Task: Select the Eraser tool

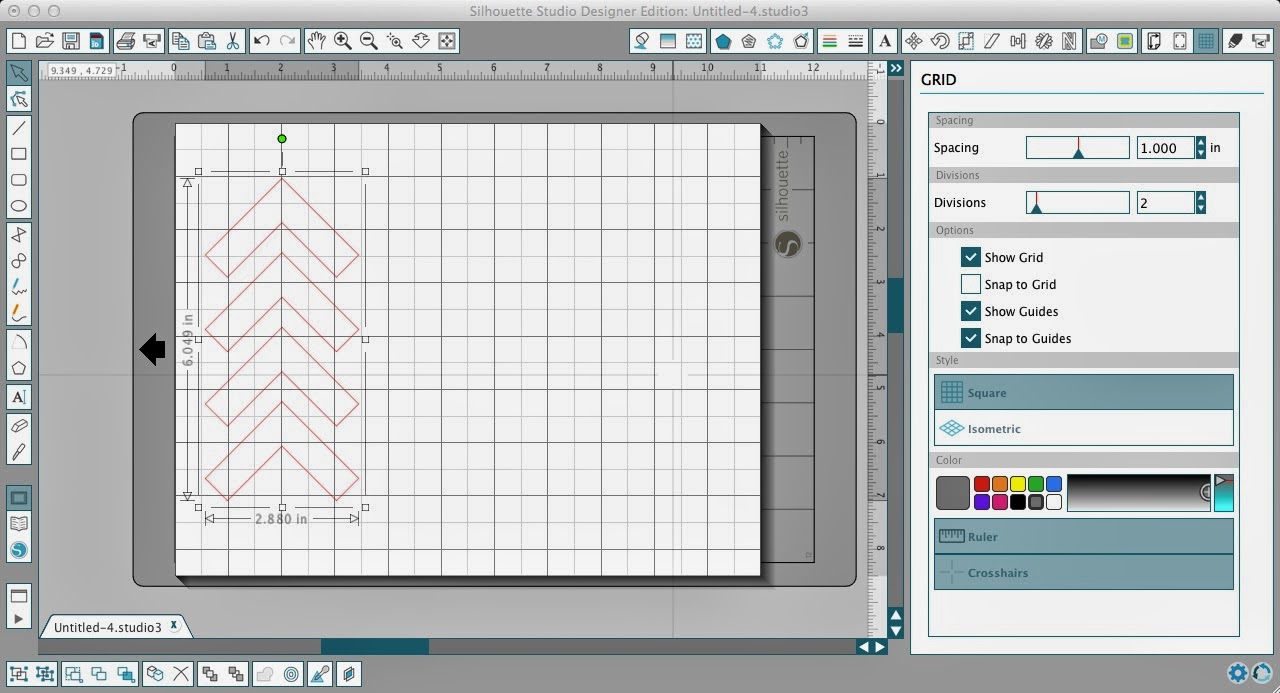Action: click(18, 425)
